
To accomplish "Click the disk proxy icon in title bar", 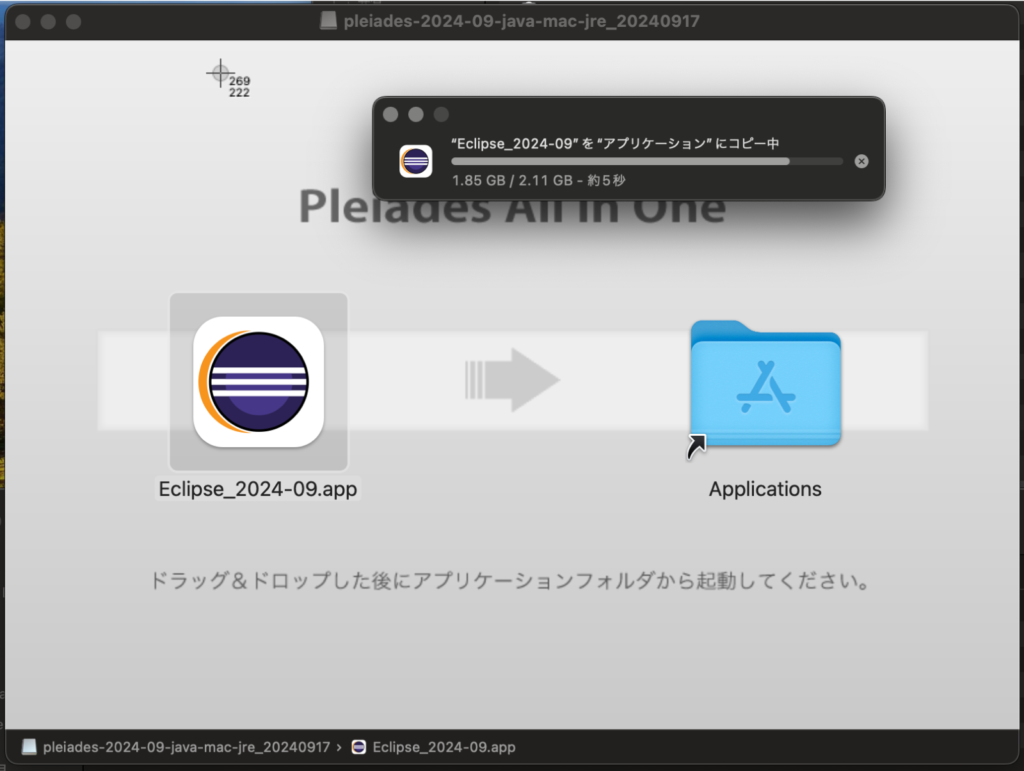I will tap(329, 21).
